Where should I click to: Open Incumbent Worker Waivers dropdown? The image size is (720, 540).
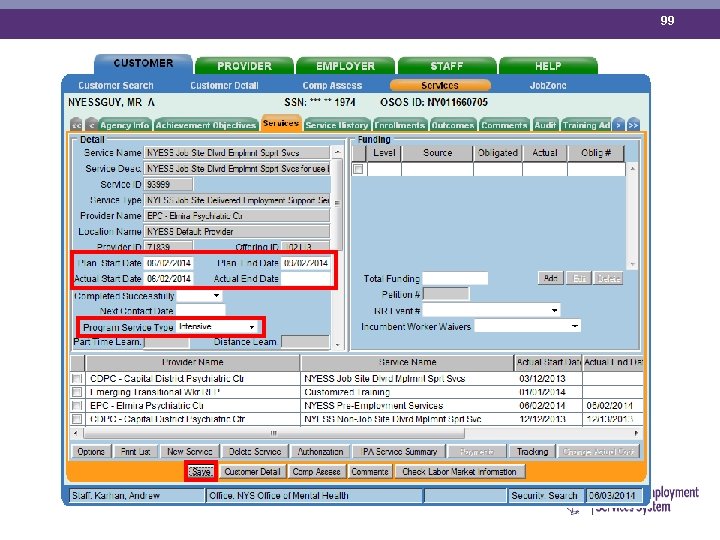click(x=574, y=326)
